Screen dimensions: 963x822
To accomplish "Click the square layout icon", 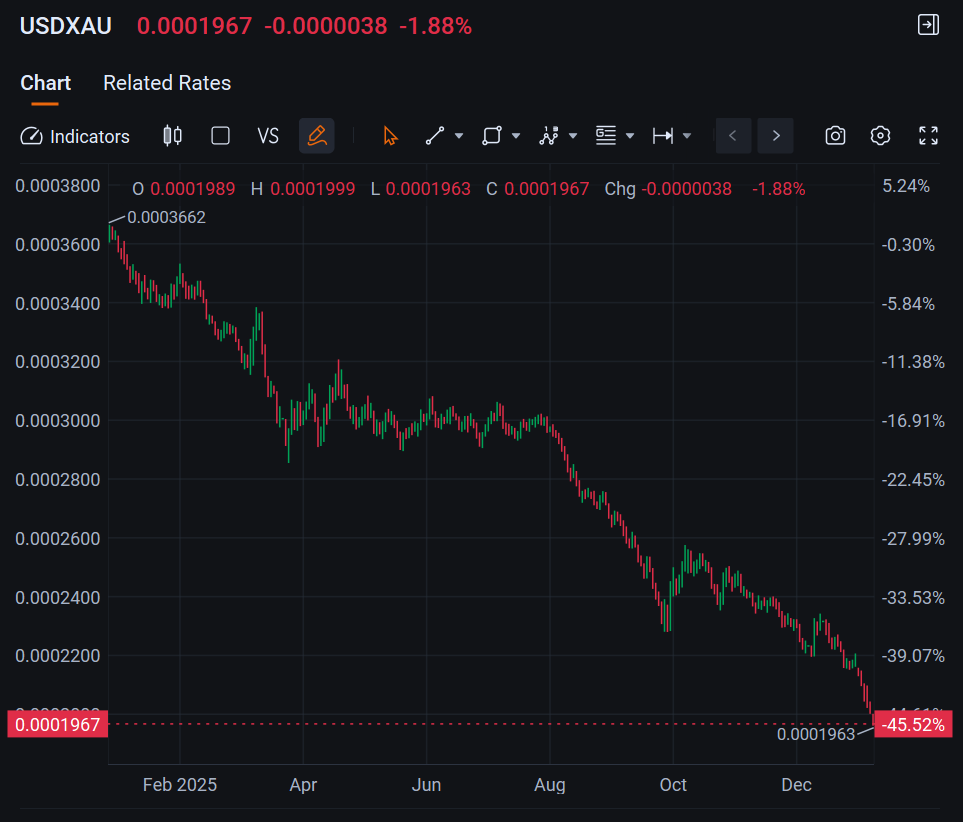I will point(220,136).
